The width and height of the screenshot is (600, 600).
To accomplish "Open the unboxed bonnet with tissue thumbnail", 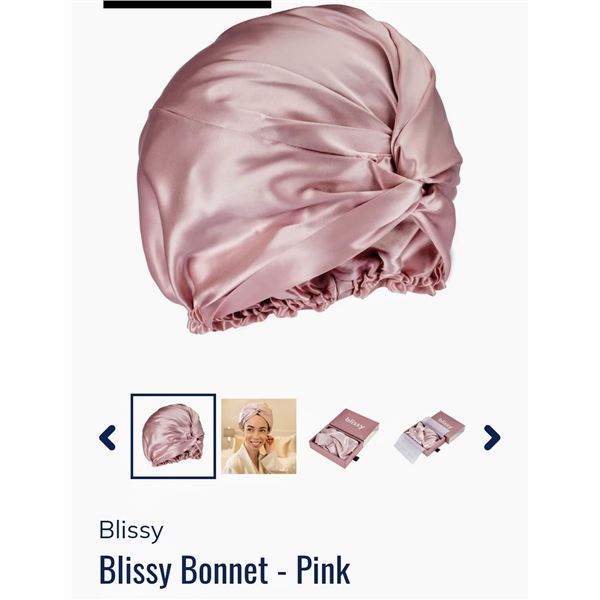I will 430,436.
